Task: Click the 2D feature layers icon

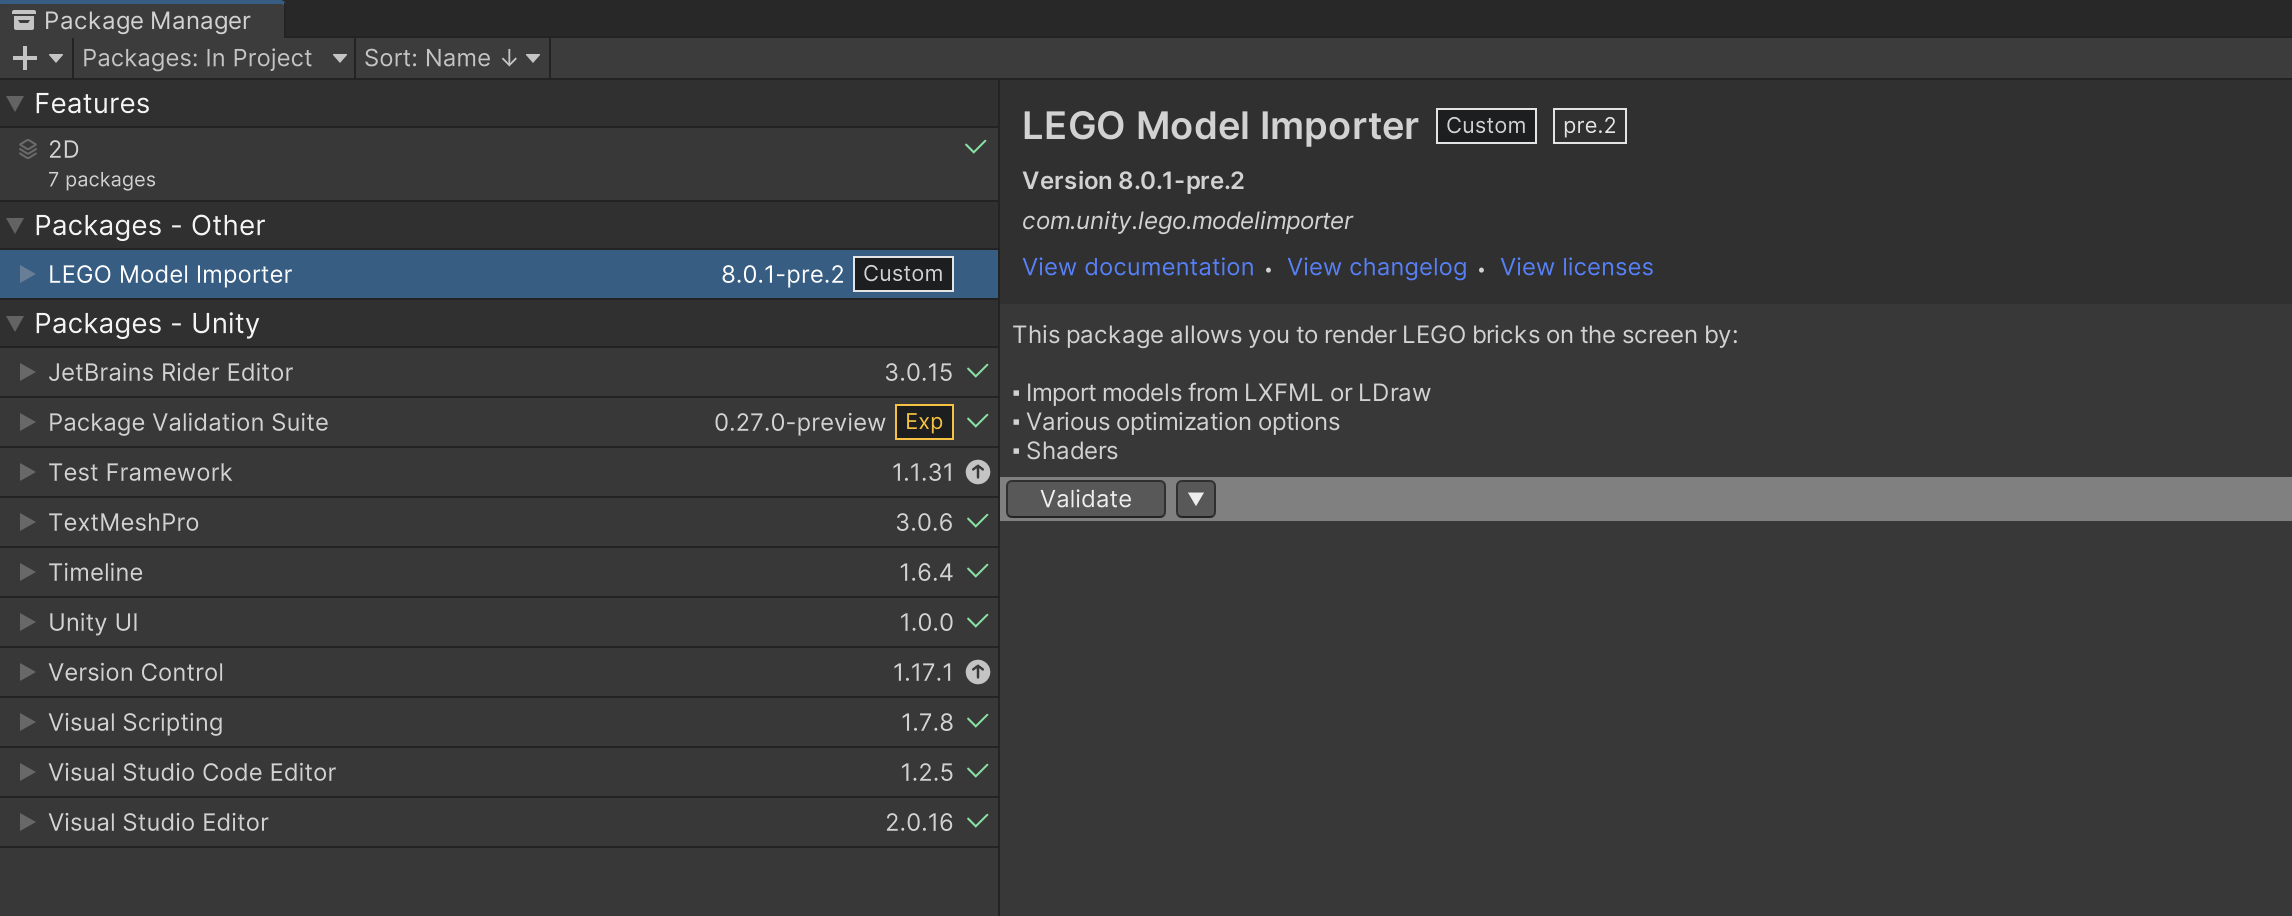Action: (x=28, y=150)
